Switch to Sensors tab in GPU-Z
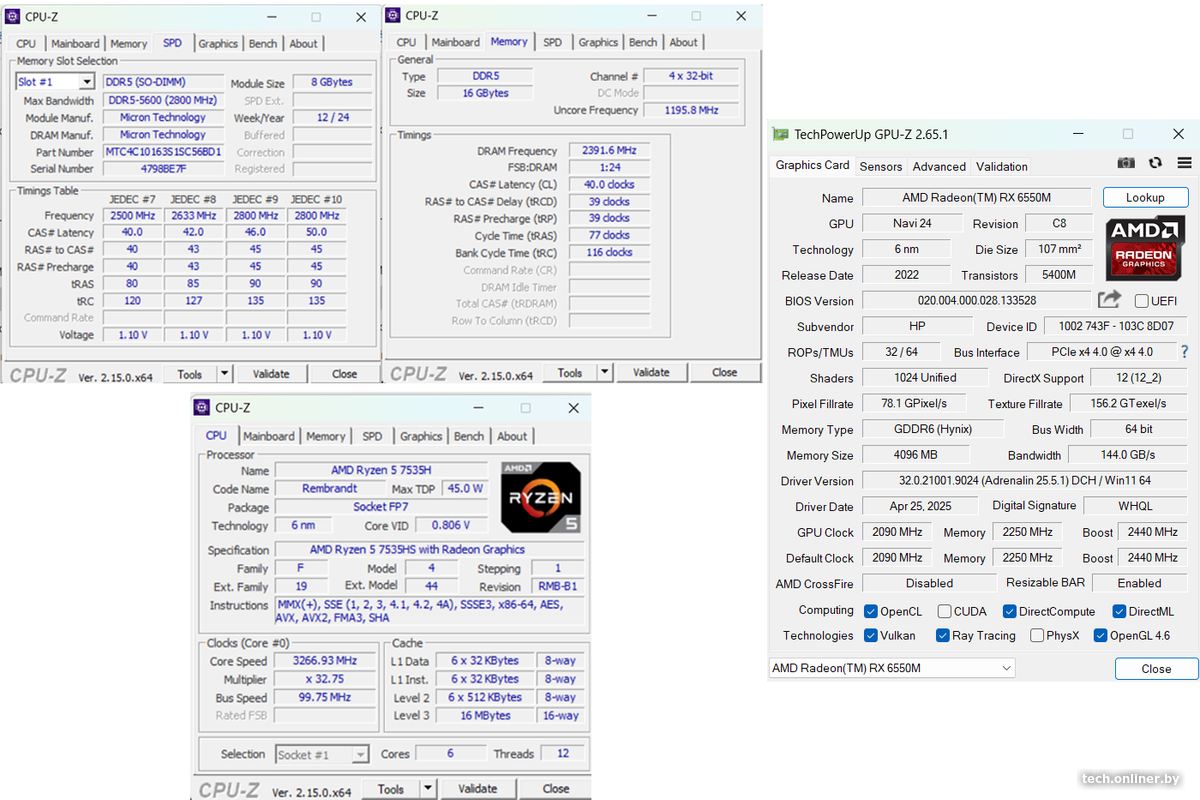Image resolution: width=1200 pixels, height=800 pixels. [880, 166]
